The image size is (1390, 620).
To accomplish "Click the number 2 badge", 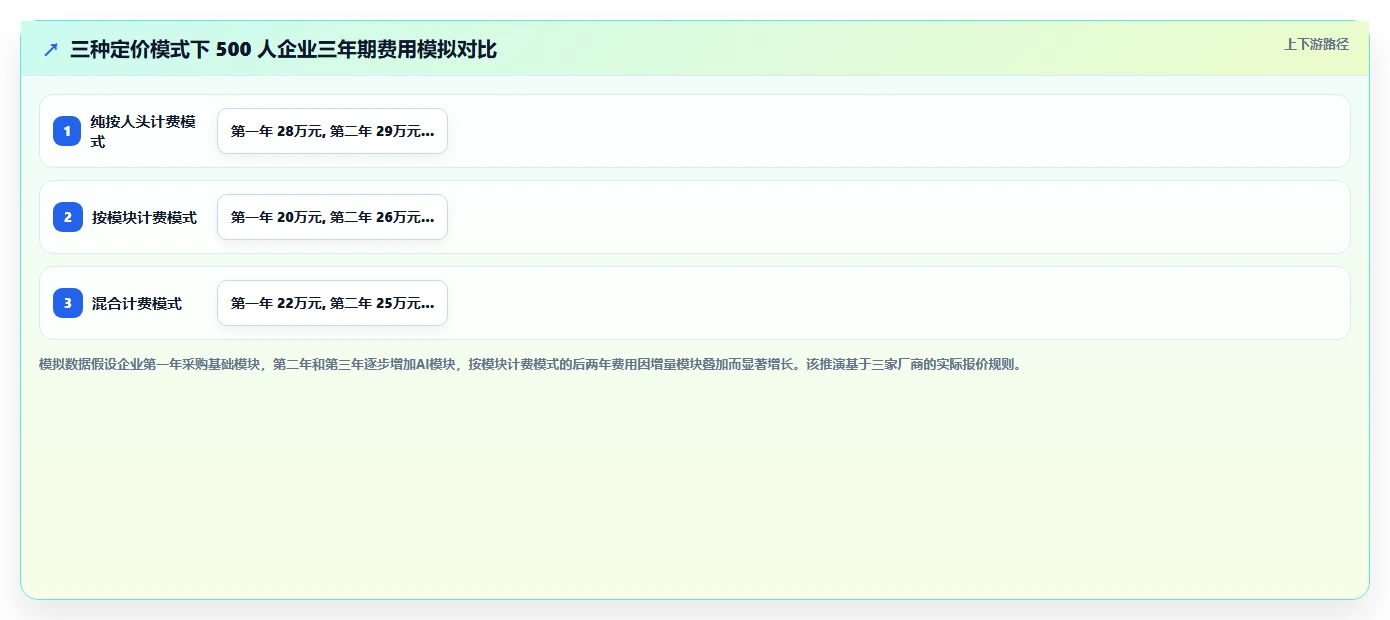I will click(x=67, y=217).
